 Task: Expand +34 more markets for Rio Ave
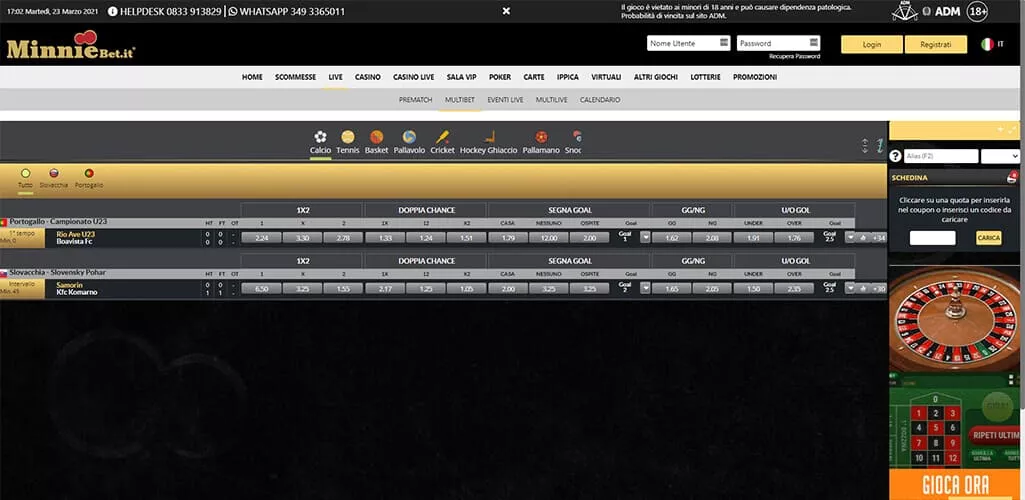click(x=879, y=237)
